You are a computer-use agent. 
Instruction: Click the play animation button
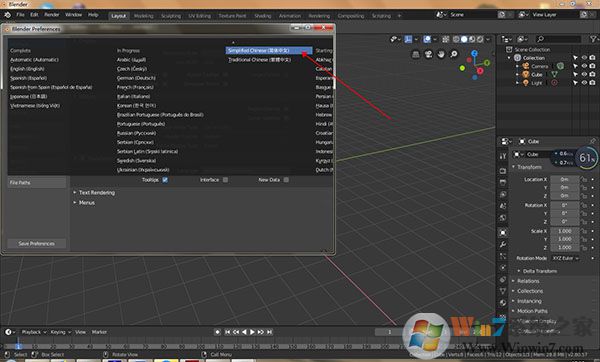tap(252, 332)
